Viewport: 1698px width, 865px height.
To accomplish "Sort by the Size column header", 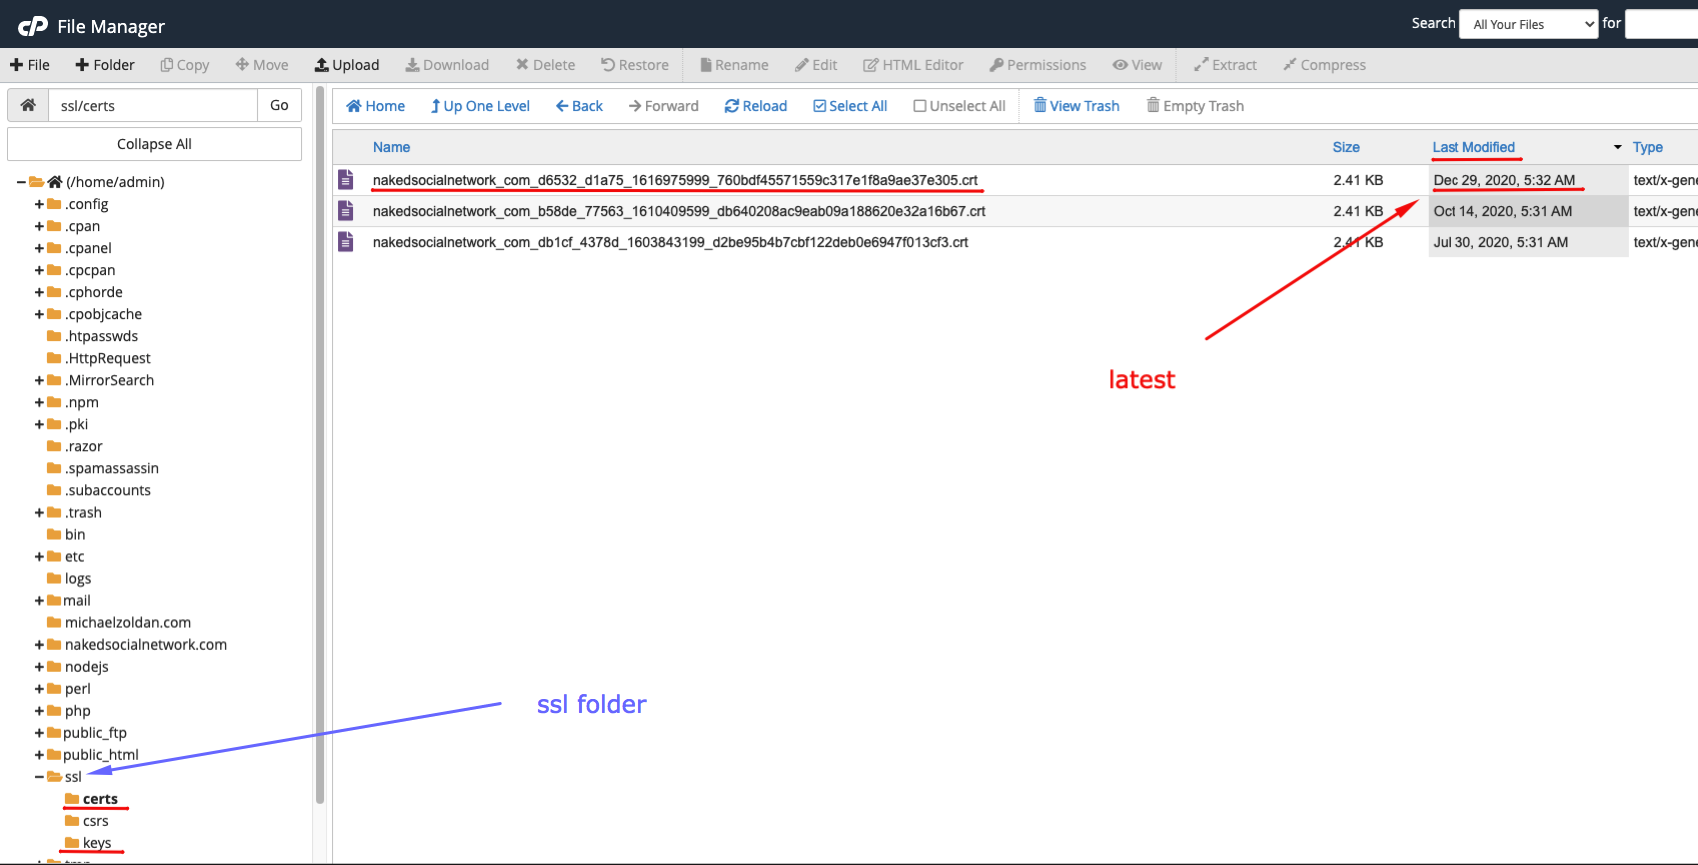I will point(1346,147).
